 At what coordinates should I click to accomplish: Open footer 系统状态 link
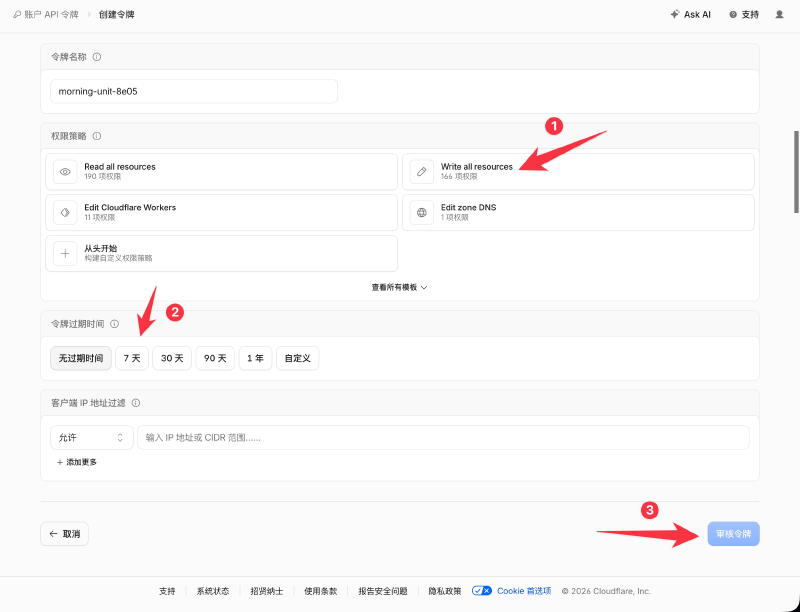pyautogui.click(x=213, y=591)
